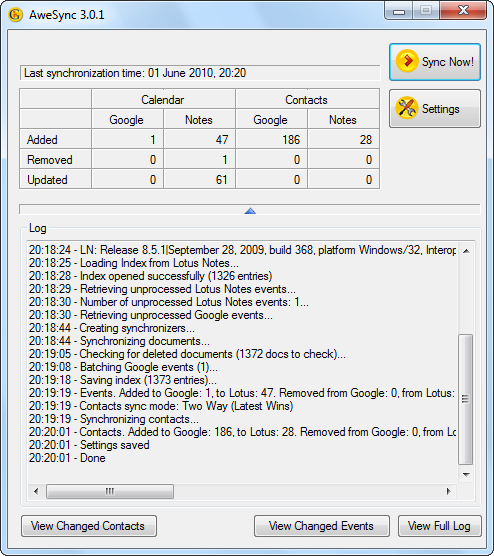Click the Calendar Google Added cell 1
Viewport: 494px width, 556px height.
pyautogui.click(x=127, y=140)
